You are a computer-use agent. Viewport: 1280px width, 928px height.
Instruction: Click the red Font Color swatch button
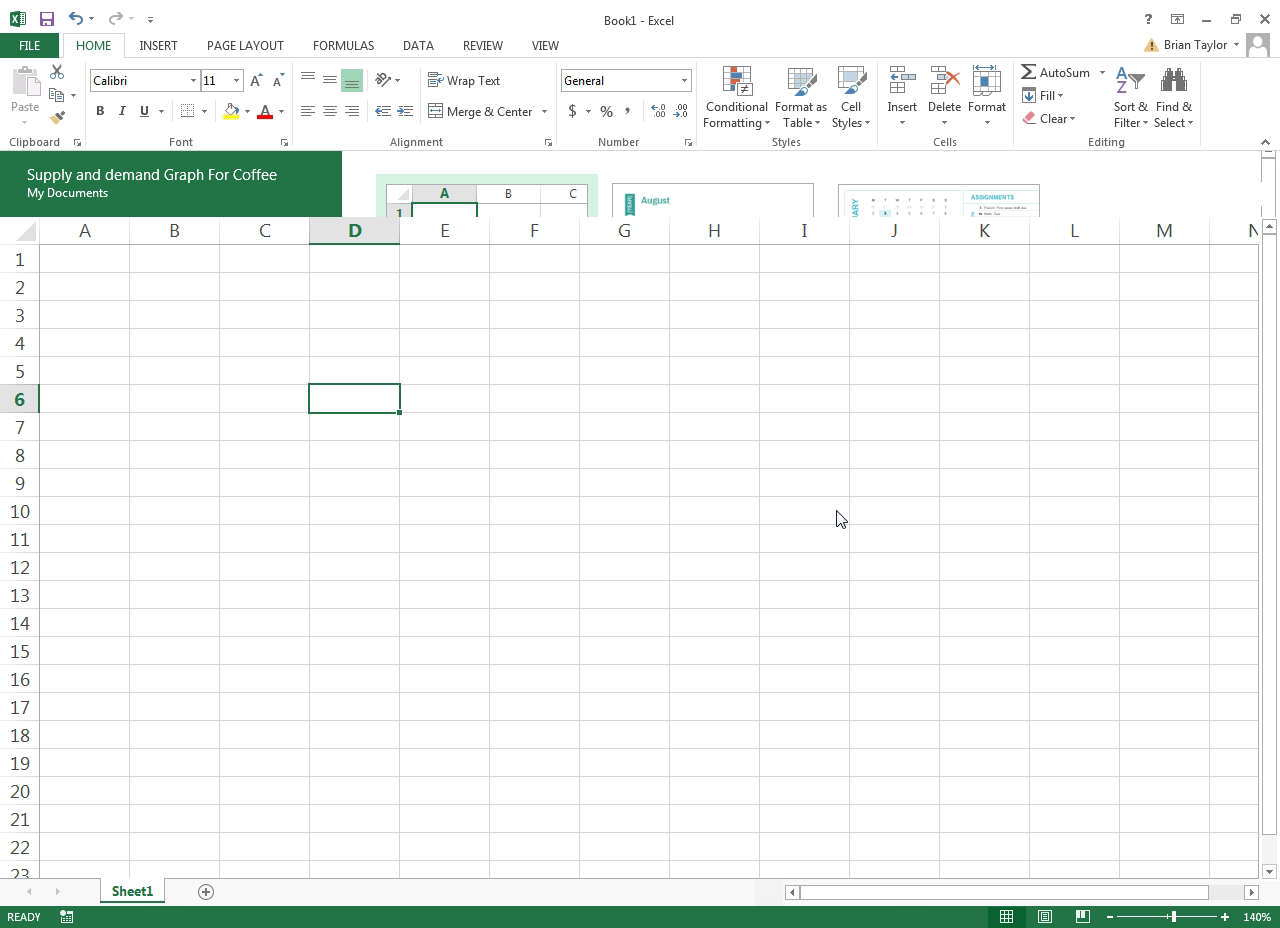coord(265,111)
